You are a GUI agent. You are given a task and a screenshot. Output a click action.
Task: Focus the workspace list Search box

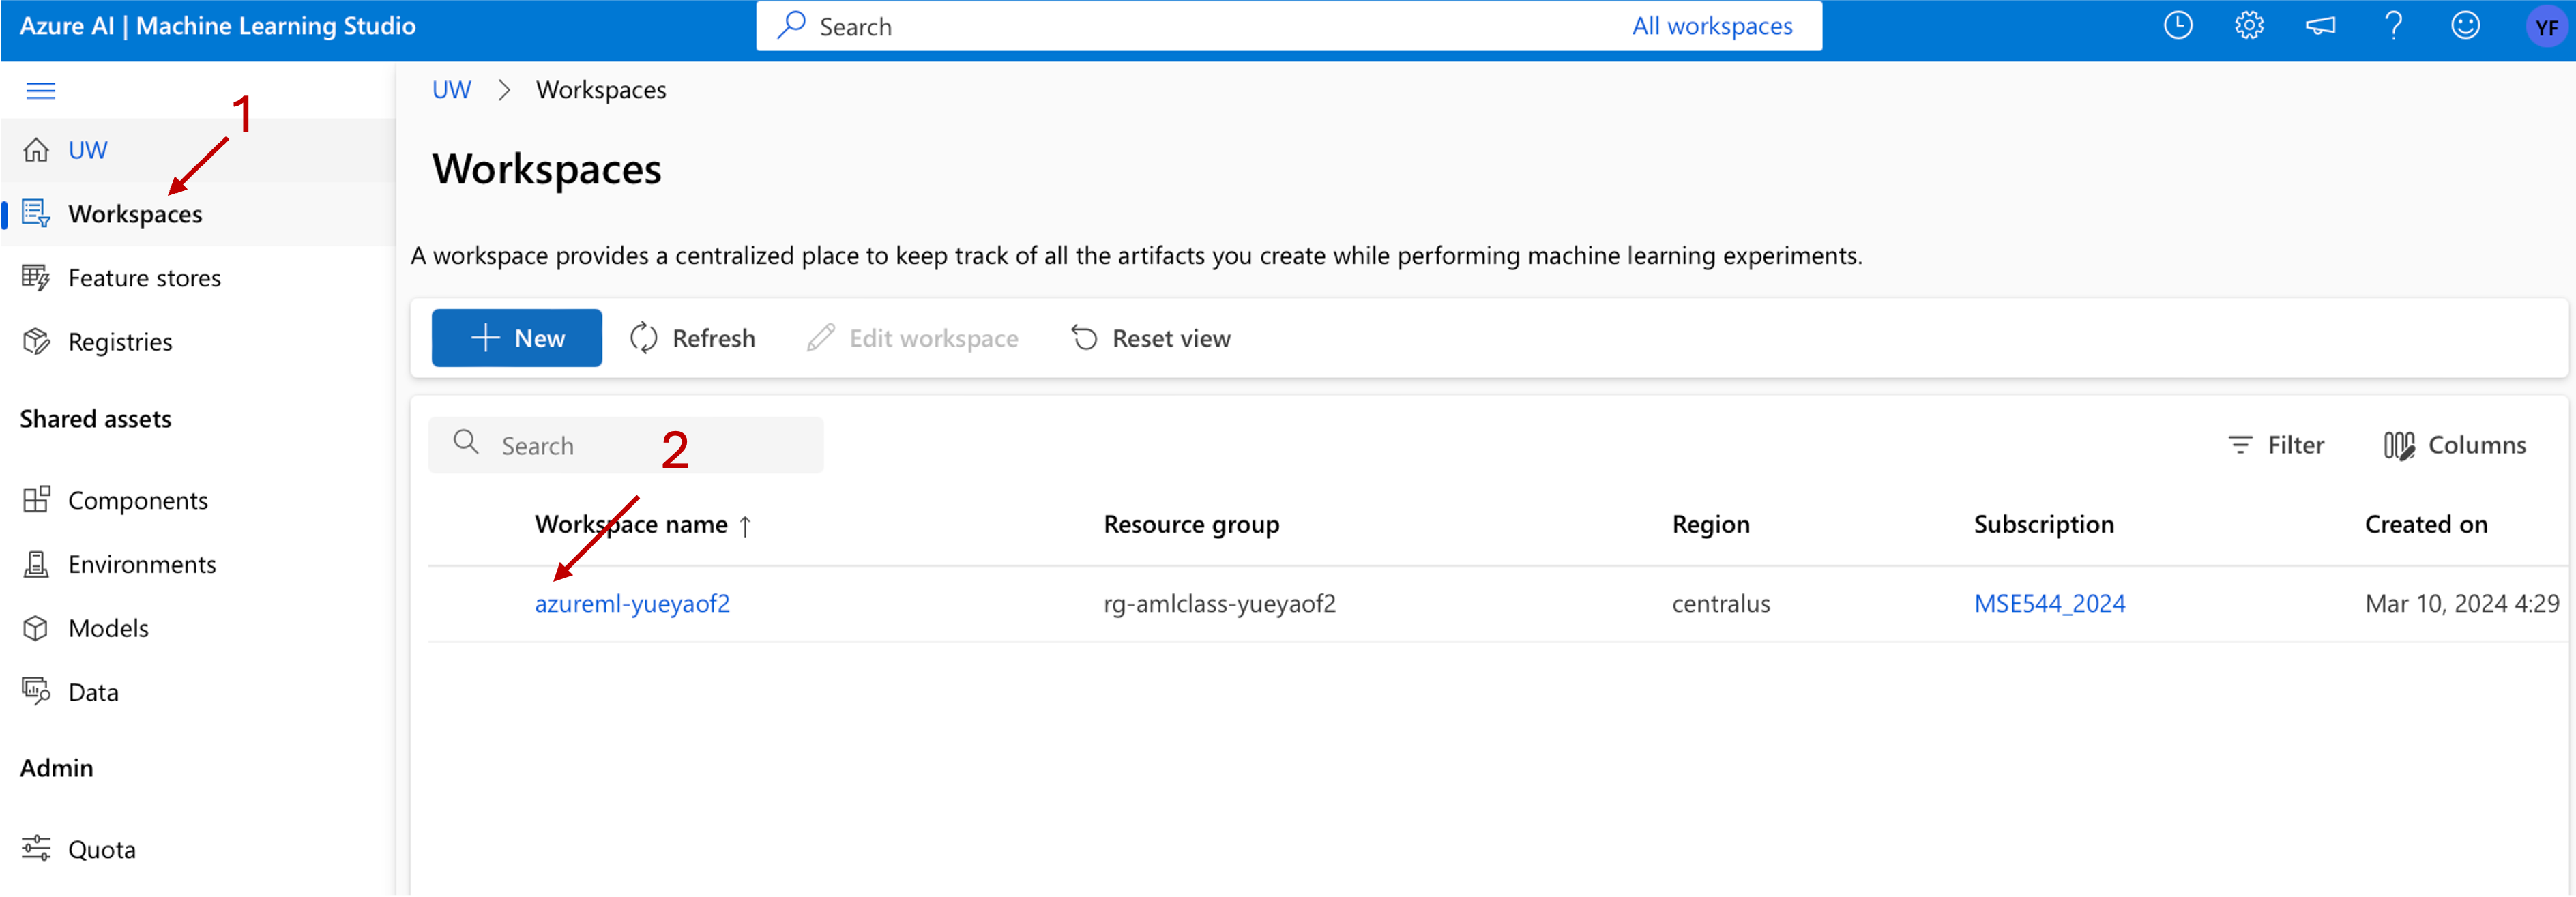tap(626, 445)
